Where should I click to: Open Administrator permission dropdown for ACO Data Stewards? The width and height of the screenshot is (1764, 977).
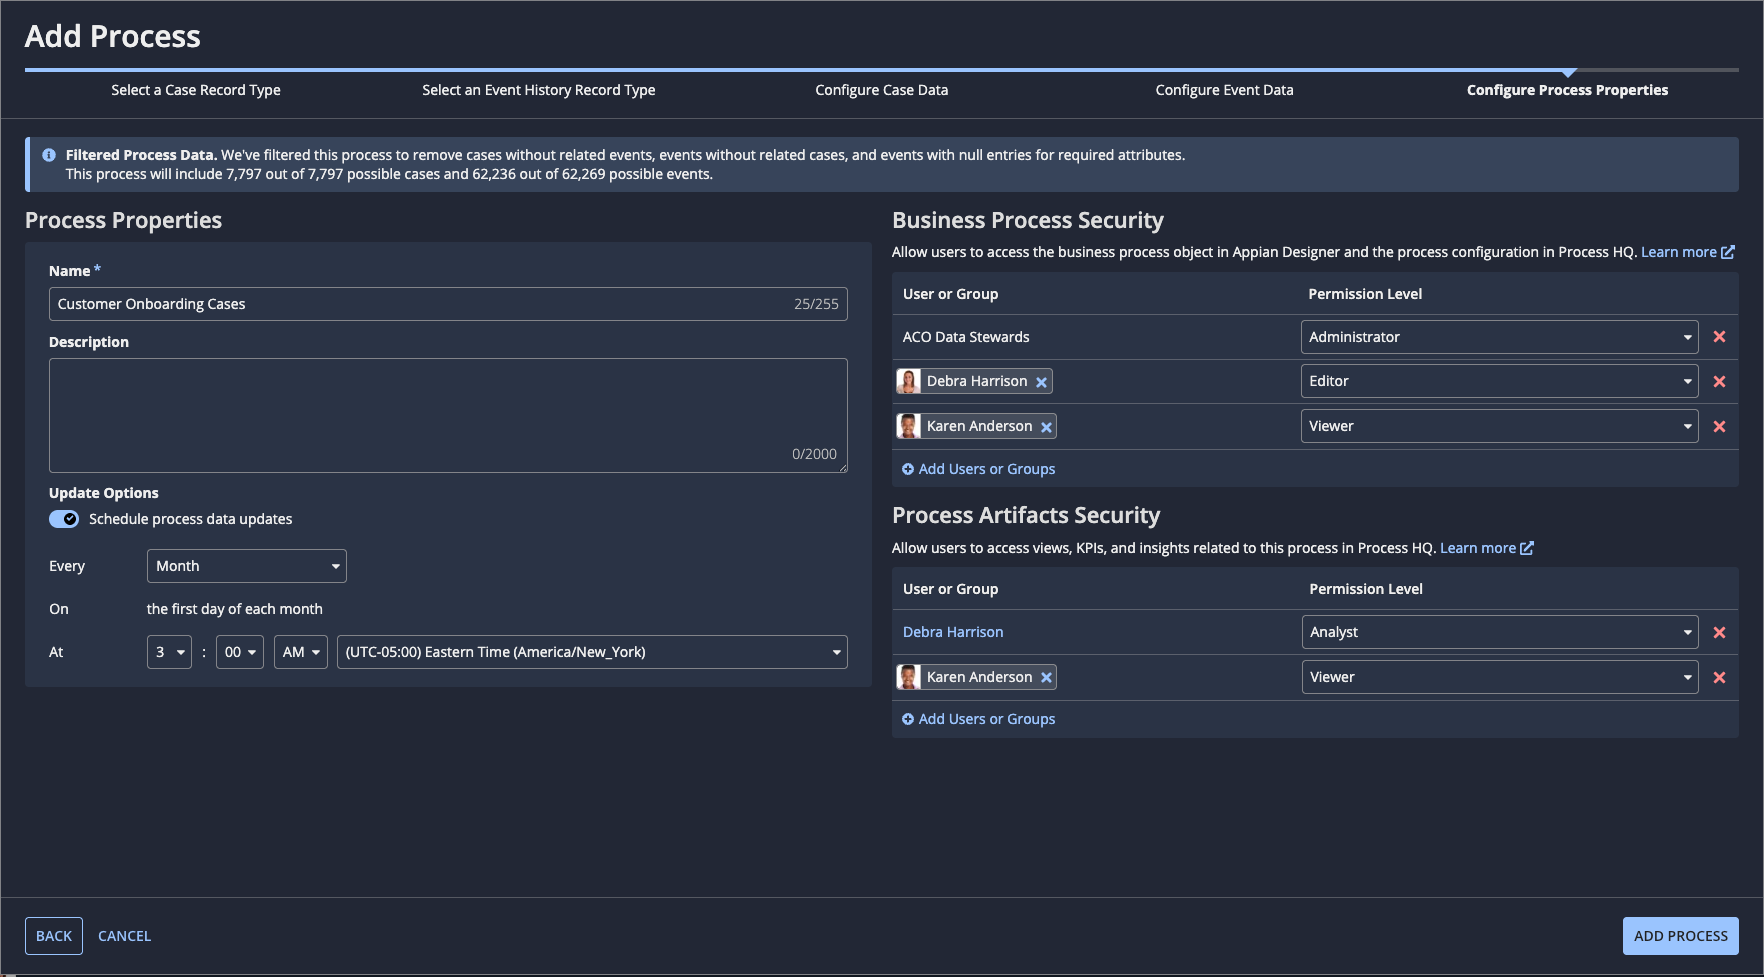pos(1499,337)
